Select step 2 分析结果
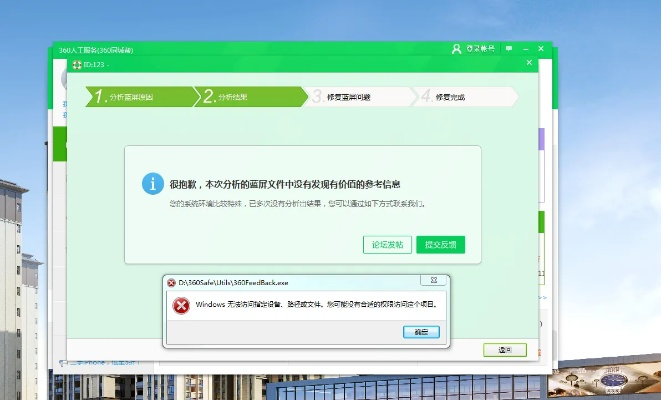Viewport: 661px width, 400px height. pos(249,97)
